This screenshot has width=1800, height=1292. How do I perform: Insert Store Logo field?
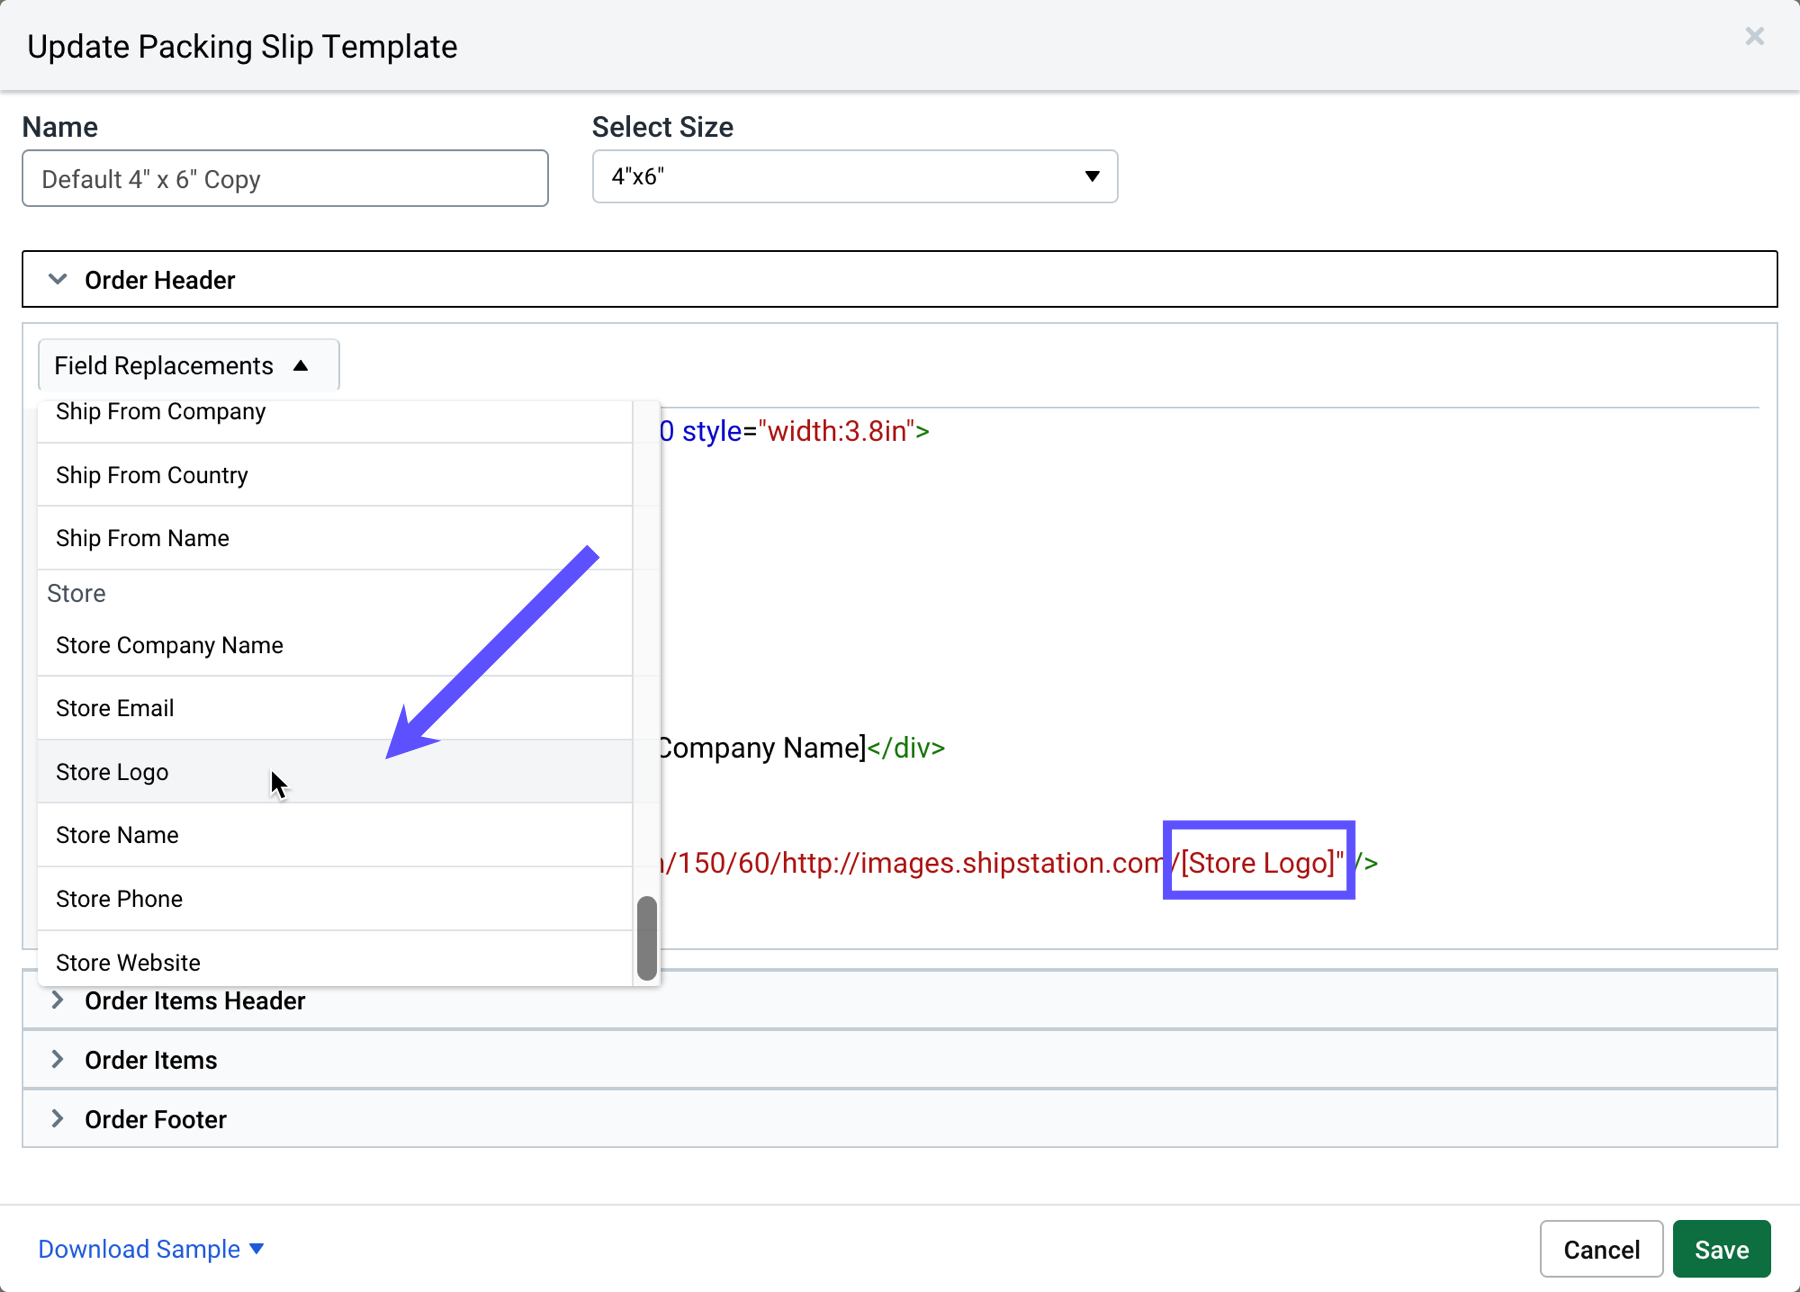pyautogui.click(x=335, y=772)
